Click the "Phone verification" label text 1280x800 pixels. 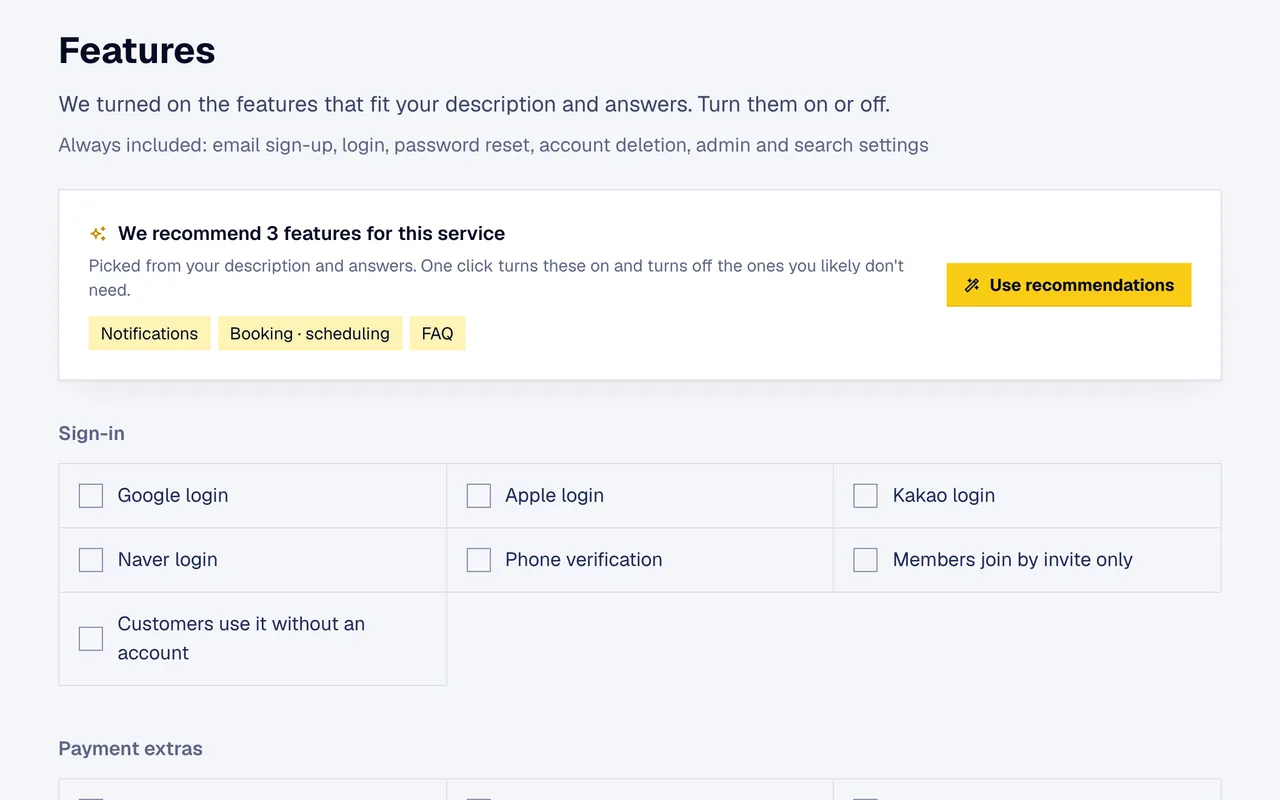click(583, 560)
